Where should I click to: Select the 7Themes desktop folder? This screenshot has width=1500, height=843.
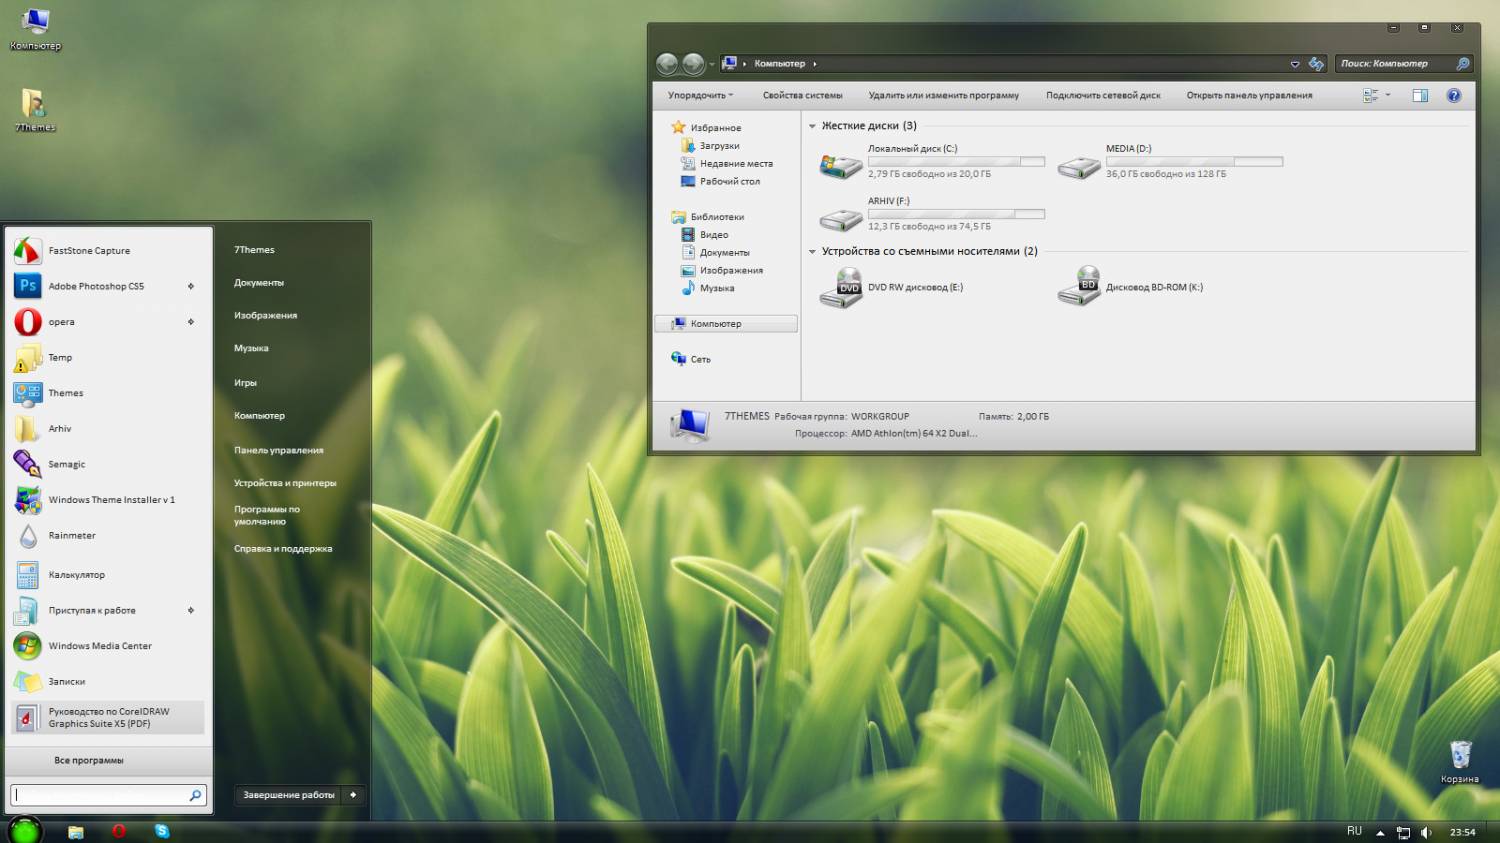[35, 110]
